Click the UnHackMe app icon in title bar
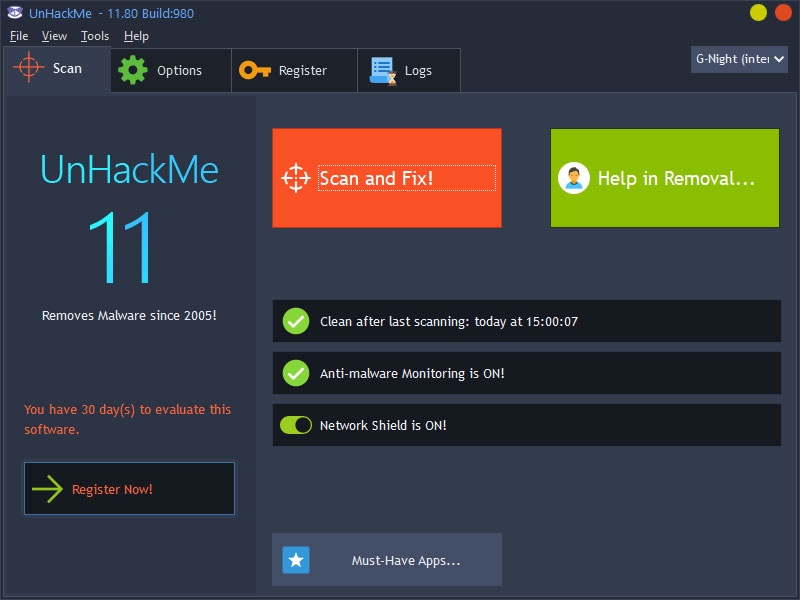Image resolution: width=800 pixels, height=600 pixels. coord(15,13)
